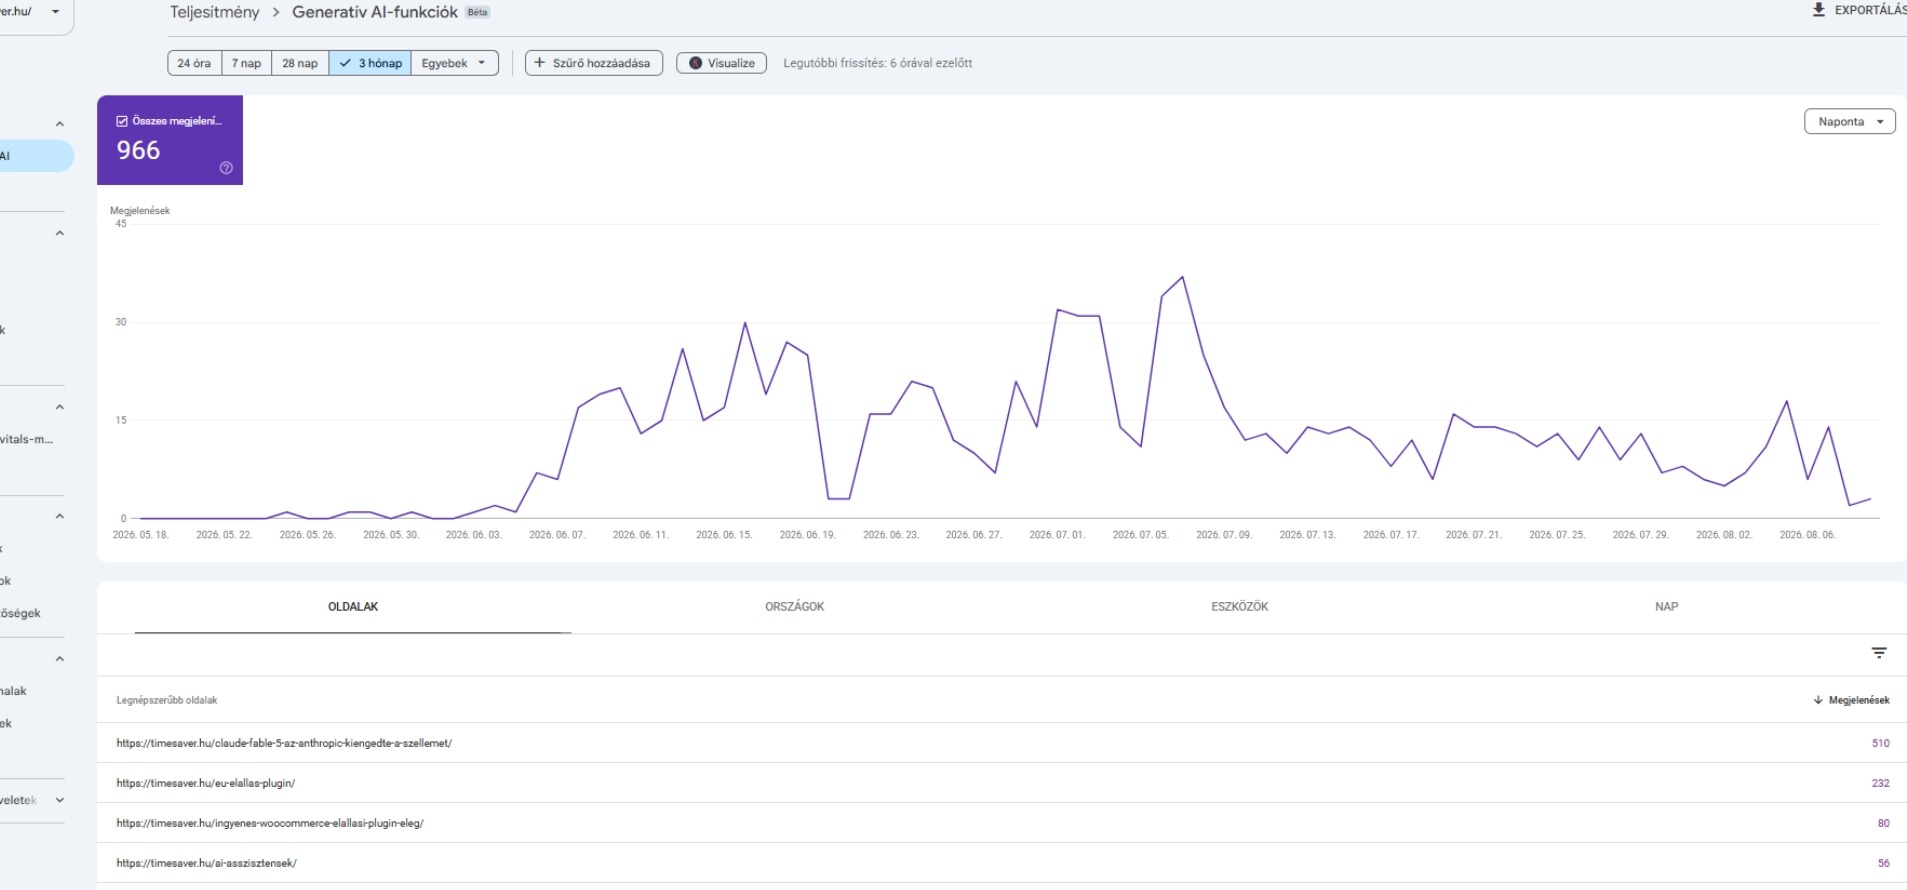The height and width of the screenshot is (890, 1907).
Task: Toggle the Összes megjelenítés checkbox
Action: pos(122,121)
